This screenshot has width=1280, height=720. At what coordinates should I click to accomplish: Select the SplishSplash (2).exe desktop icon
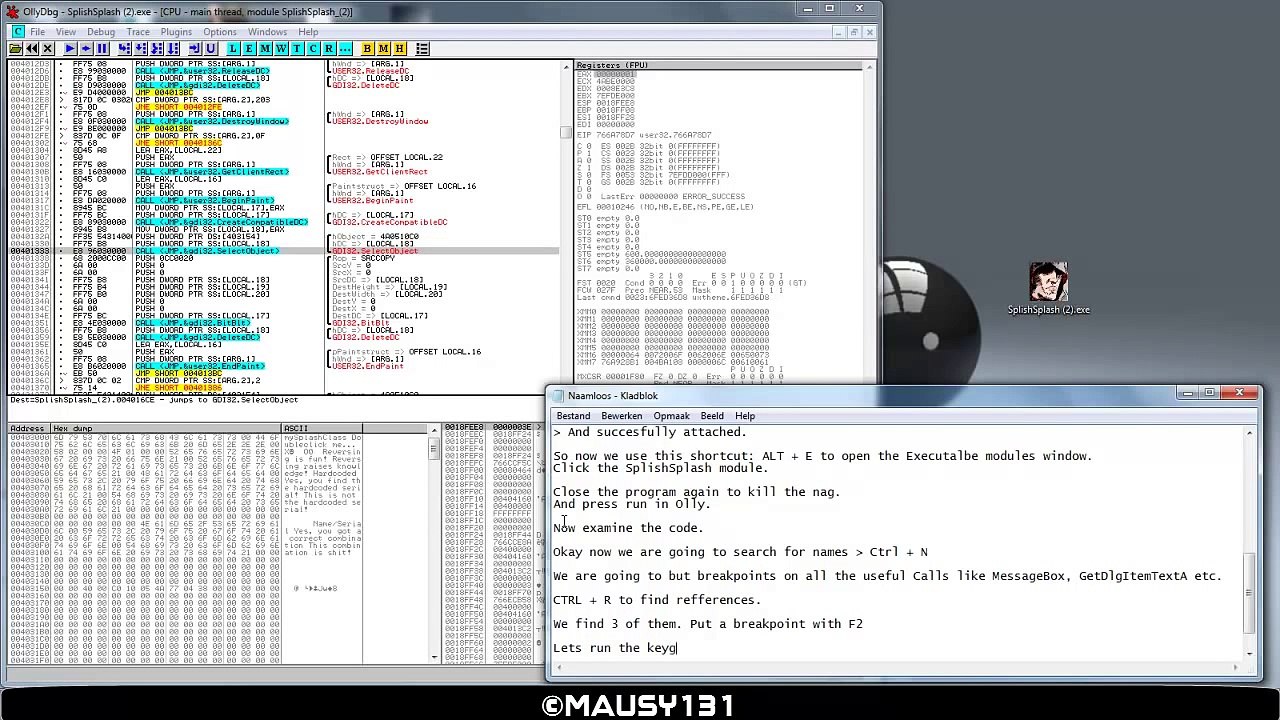(1048, 289)
